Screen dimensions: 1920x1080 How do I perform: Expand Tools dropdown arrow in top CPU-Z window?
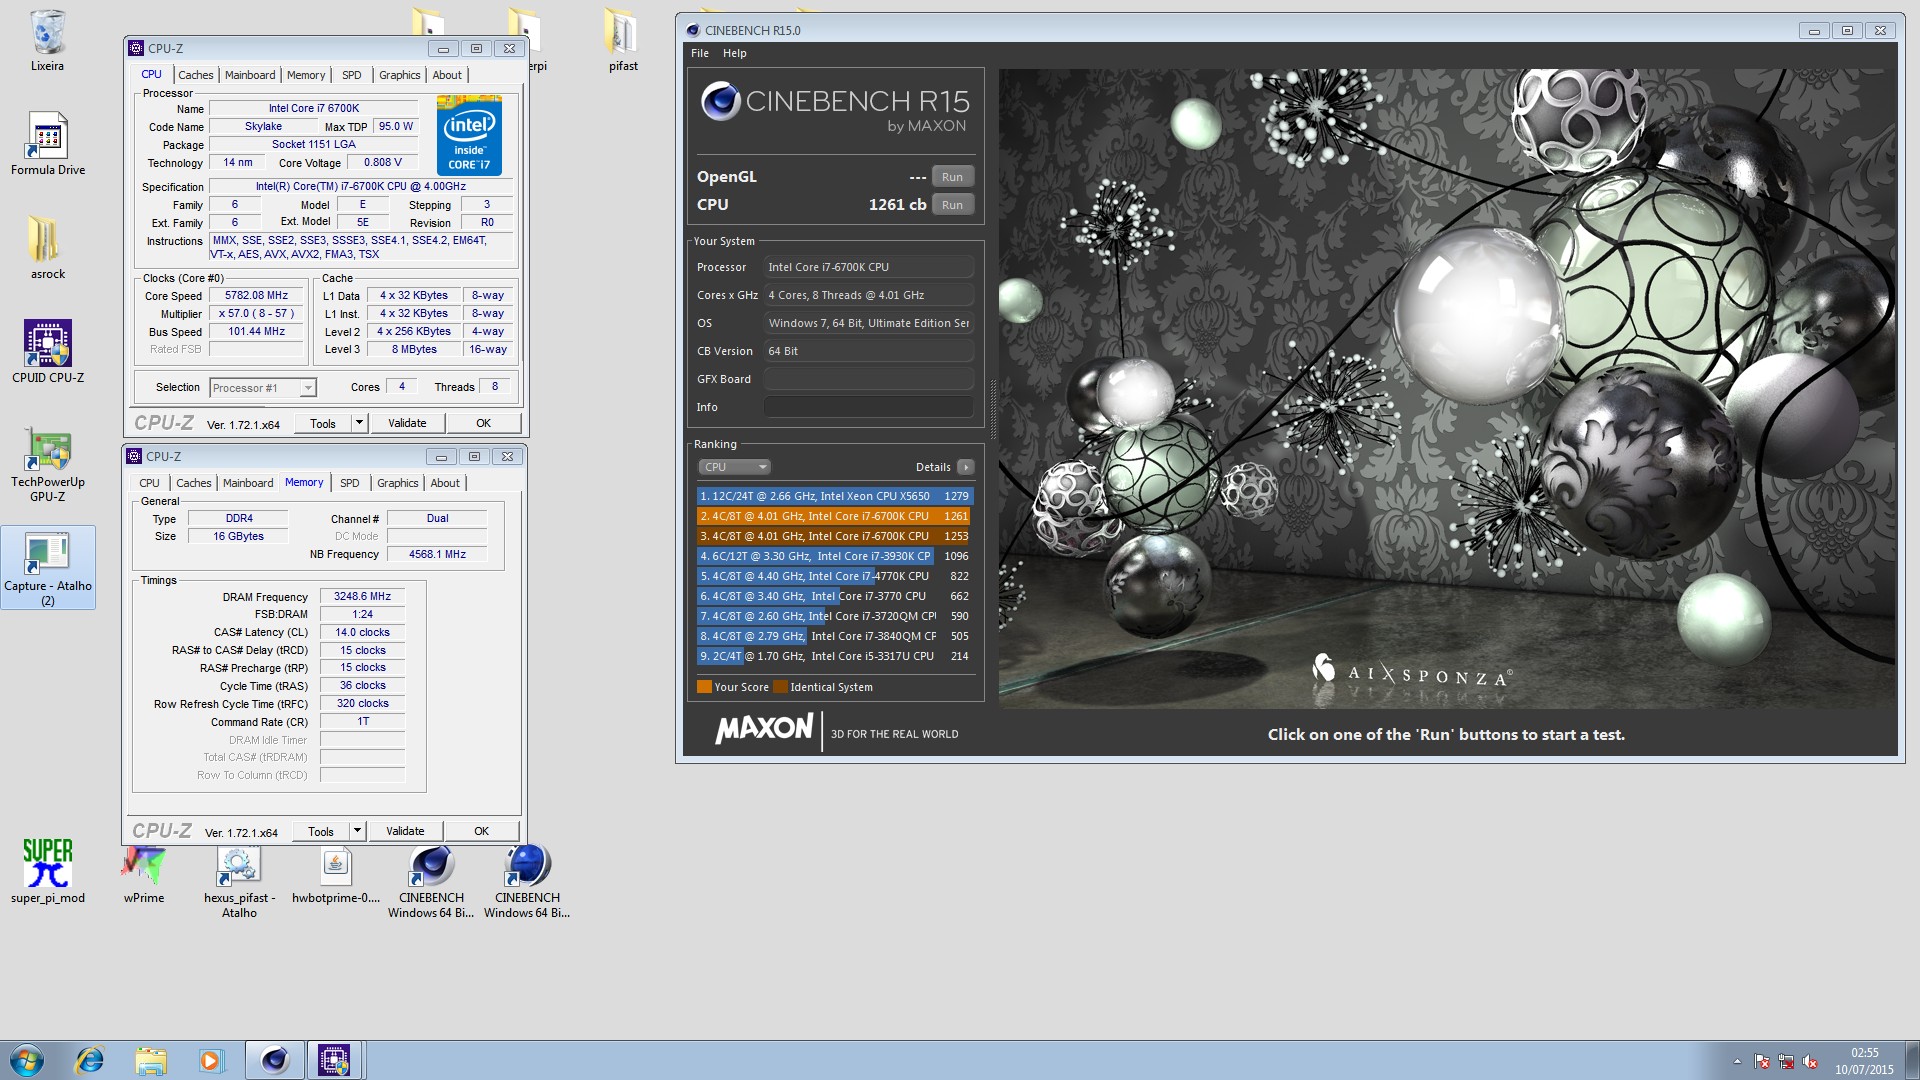[360, 423]
